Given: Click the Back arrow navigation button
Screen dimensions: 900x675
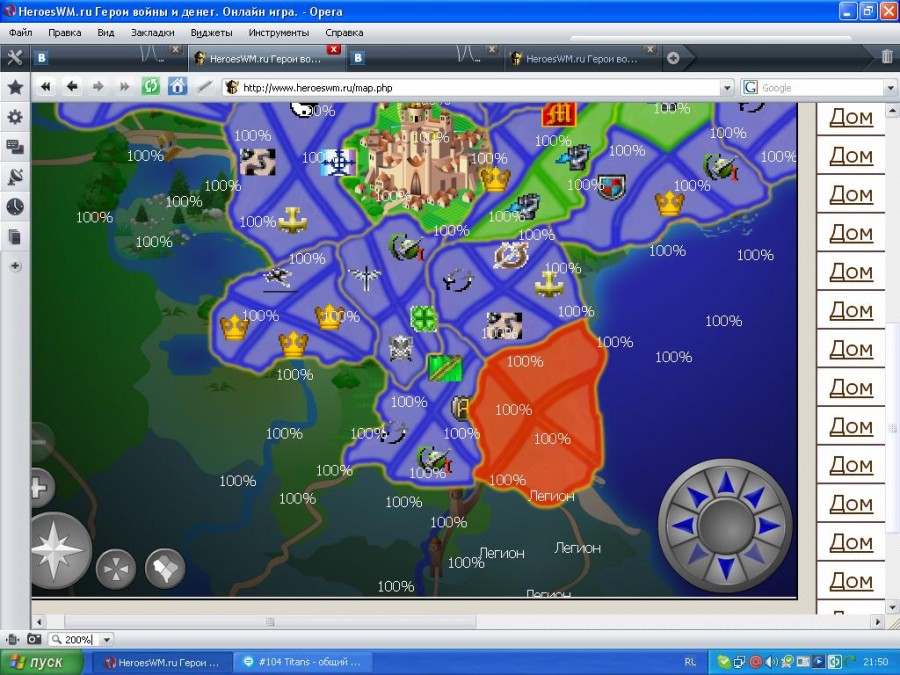Looking at the screenshot, I should (x=72, y=87).
